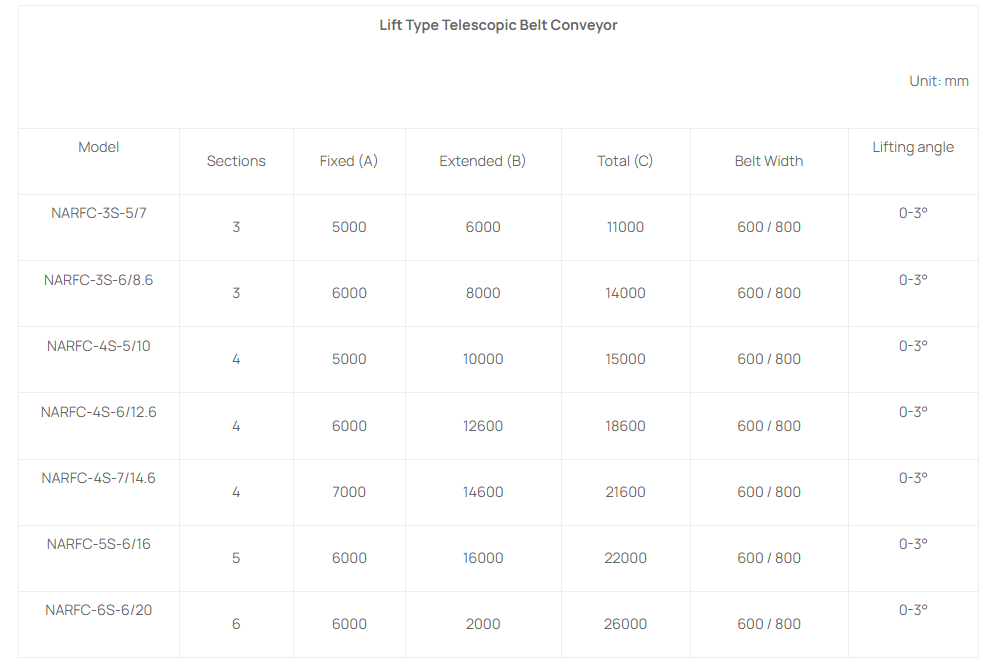Click the 12600 extended length value

pyautogui.click(x=483, y=426)
